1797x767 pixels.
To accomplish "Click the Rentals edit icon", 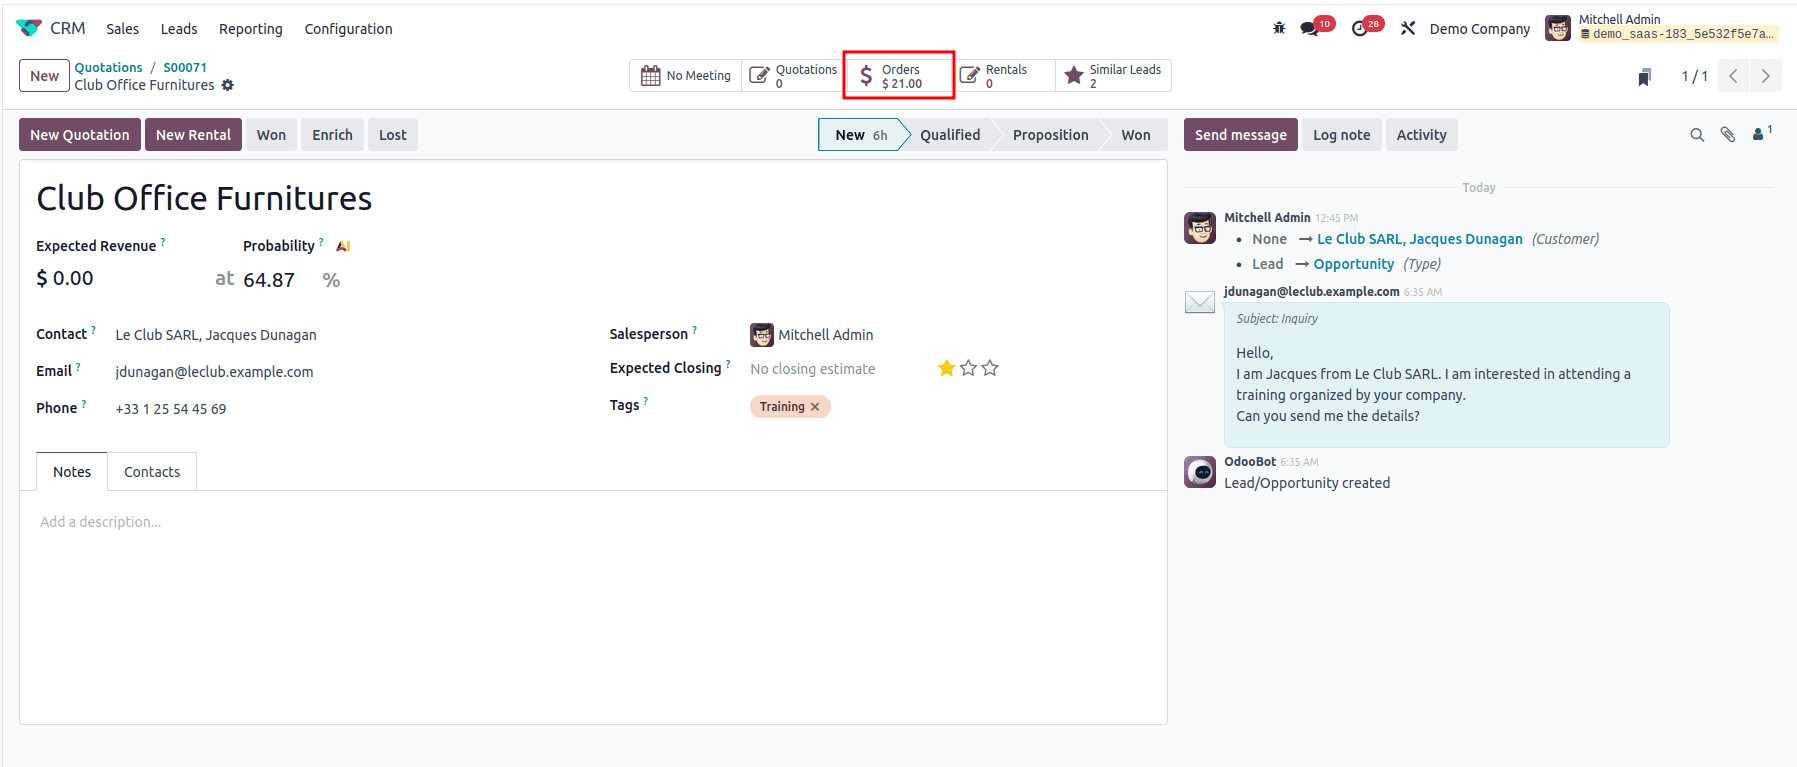I will [969, 76].
